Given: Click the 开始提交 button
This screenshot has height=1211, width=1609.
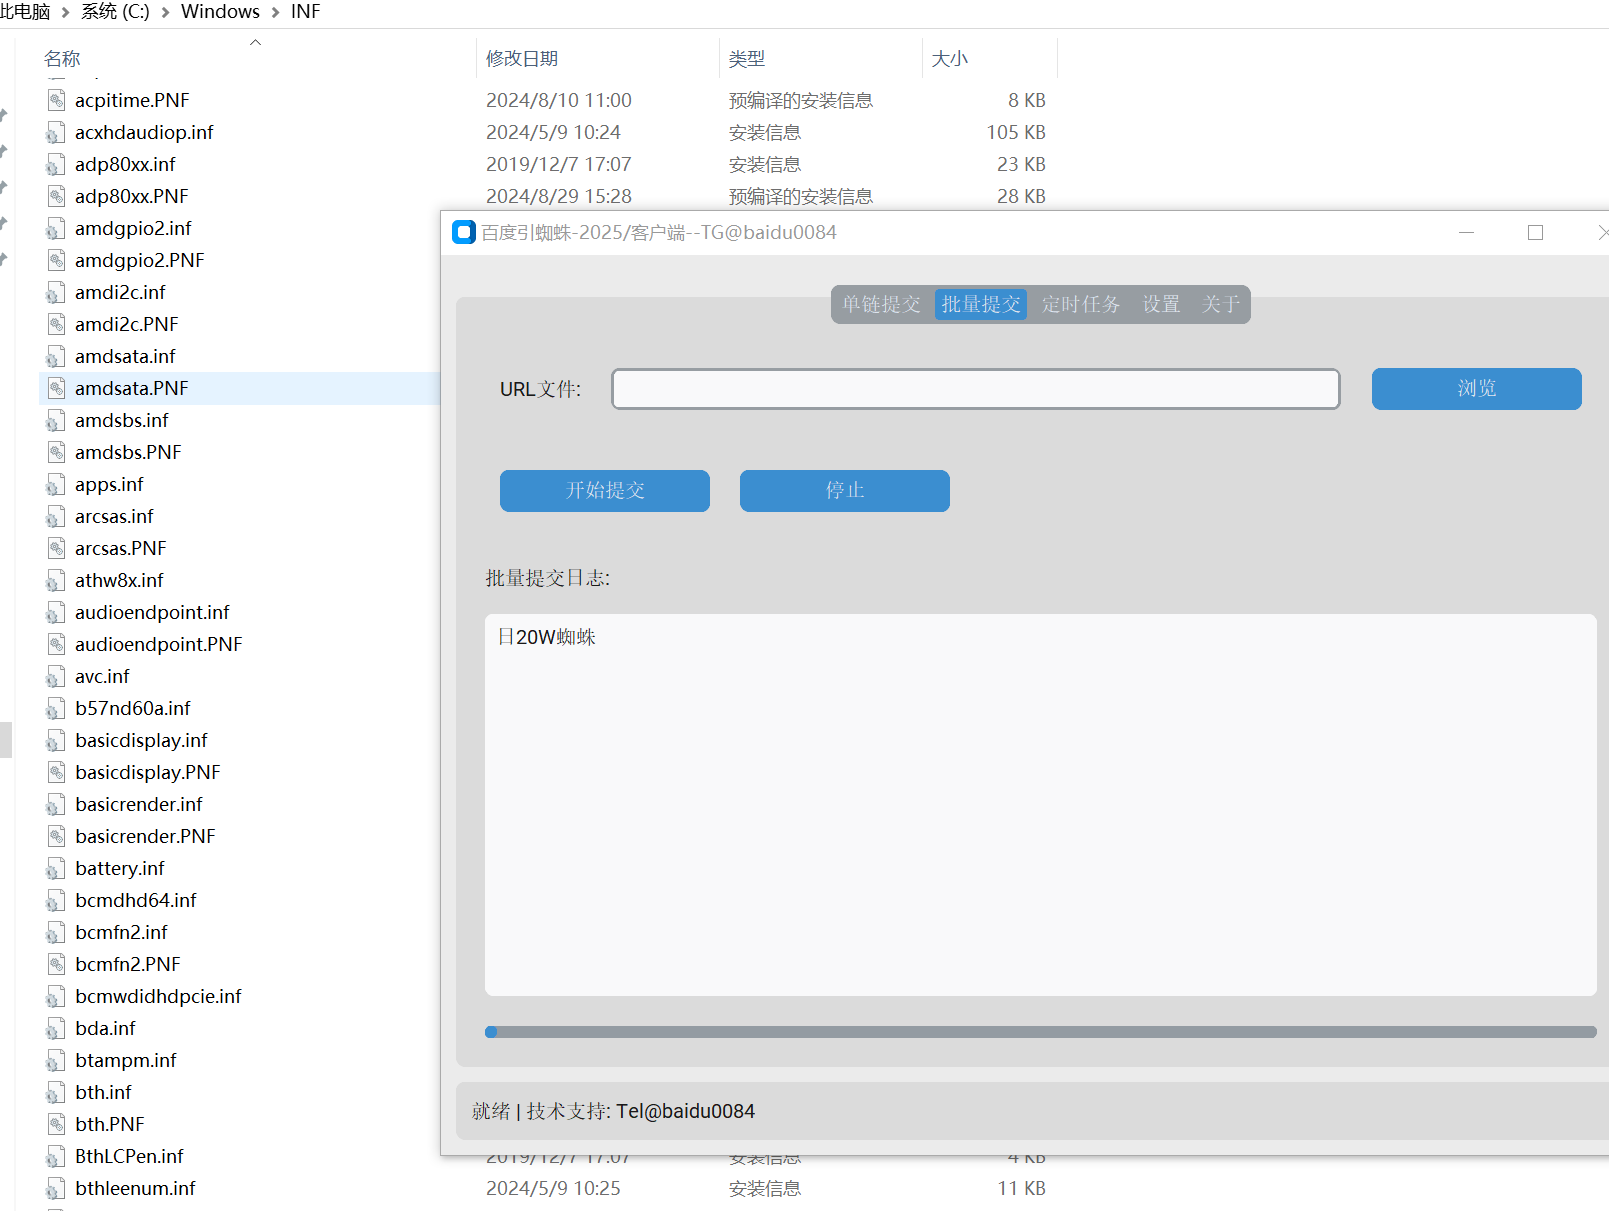Looking at the screenshot, I should 605,491.
